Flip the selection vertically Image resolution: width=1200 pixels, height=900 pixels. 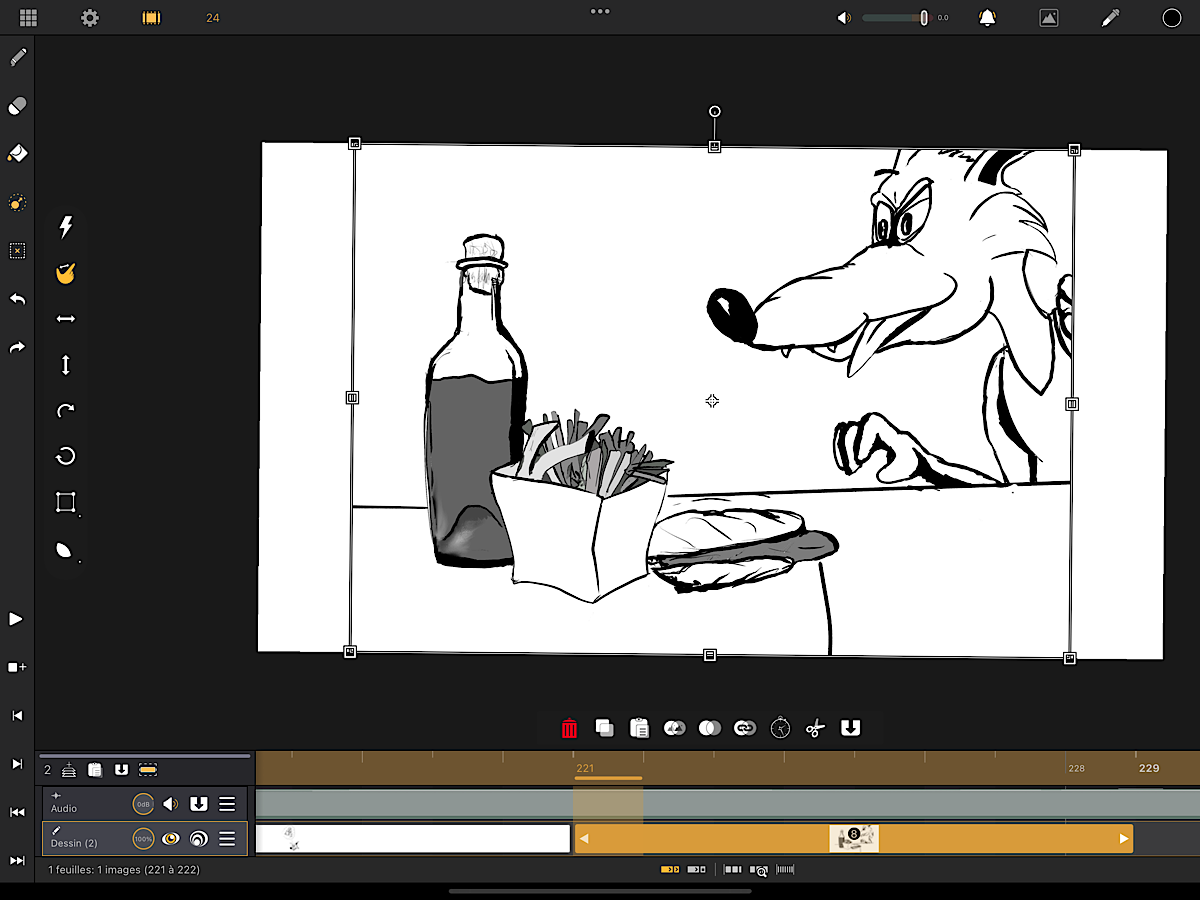[66, 365]
